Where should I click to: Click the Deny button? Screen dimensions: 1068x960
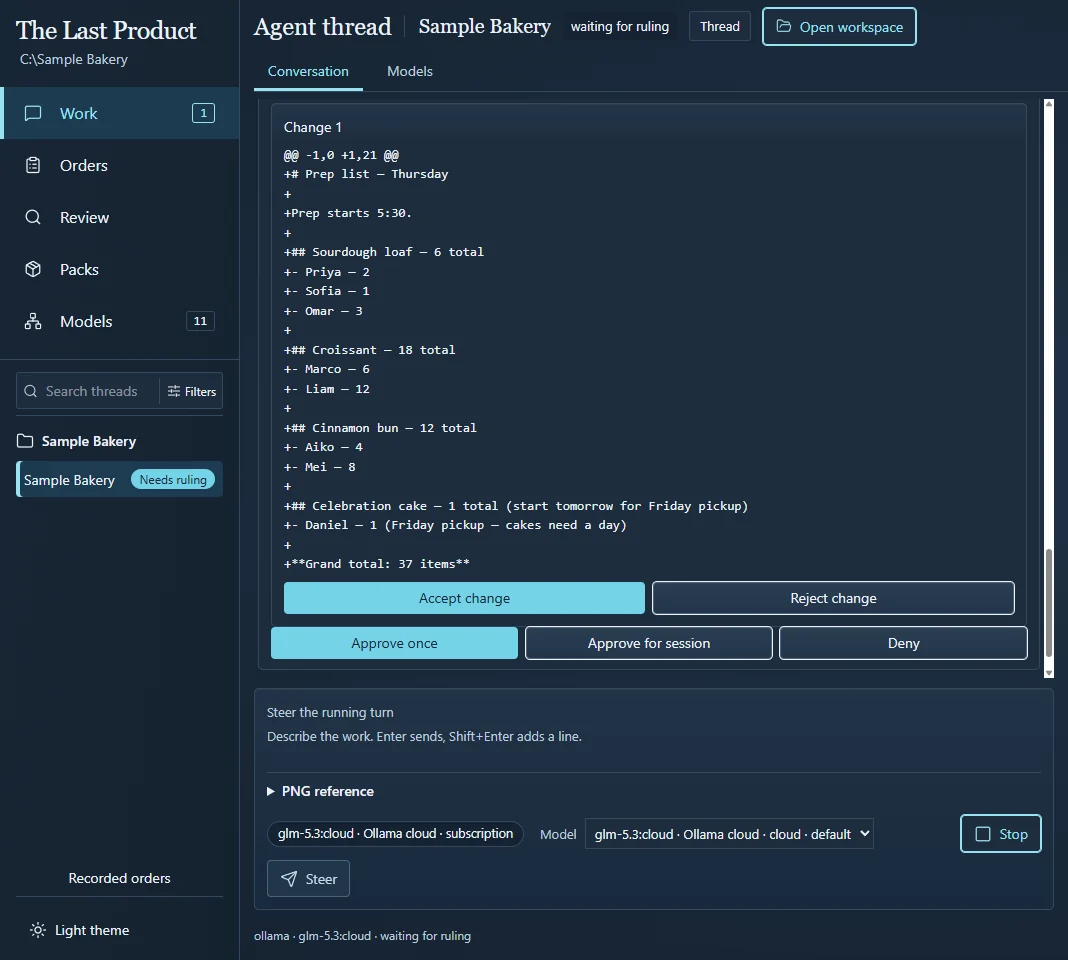pyautogui.click(x=903, y=643)
